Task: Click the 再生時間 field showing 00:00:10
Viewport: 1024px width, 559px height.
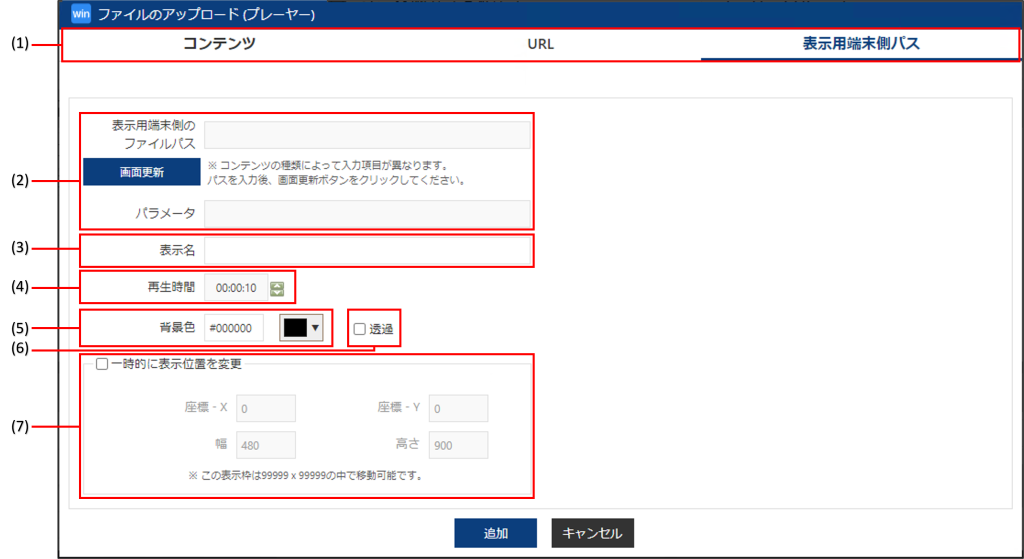Action: (x=236, y=288)
